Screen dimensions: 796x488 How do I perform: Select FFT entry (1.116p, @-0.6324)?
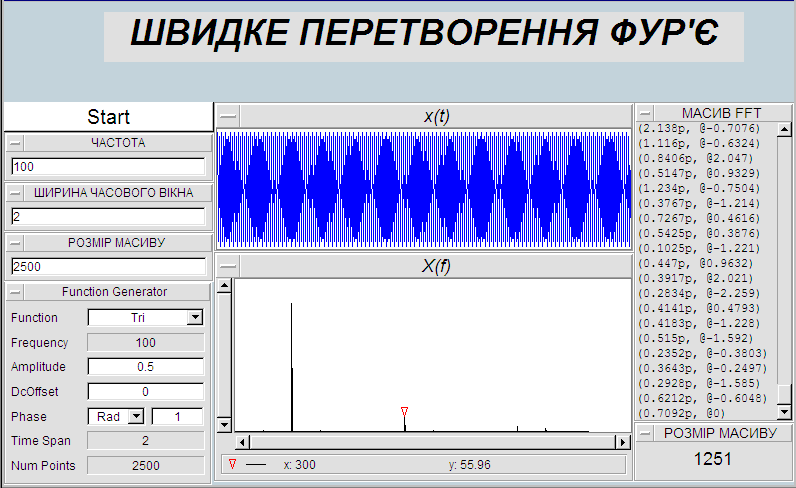(699, 144)
